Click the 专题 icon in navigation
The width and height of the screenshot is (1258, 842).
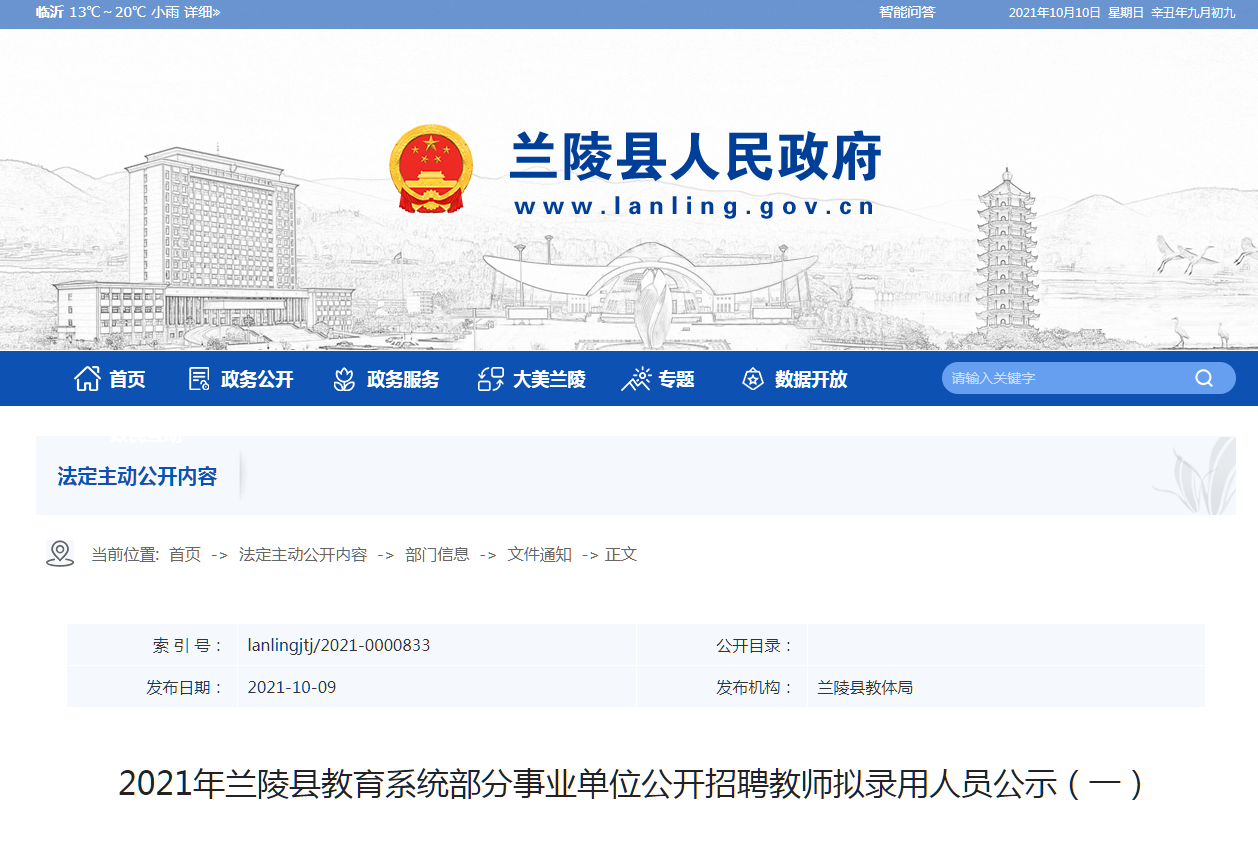(636, 379)
